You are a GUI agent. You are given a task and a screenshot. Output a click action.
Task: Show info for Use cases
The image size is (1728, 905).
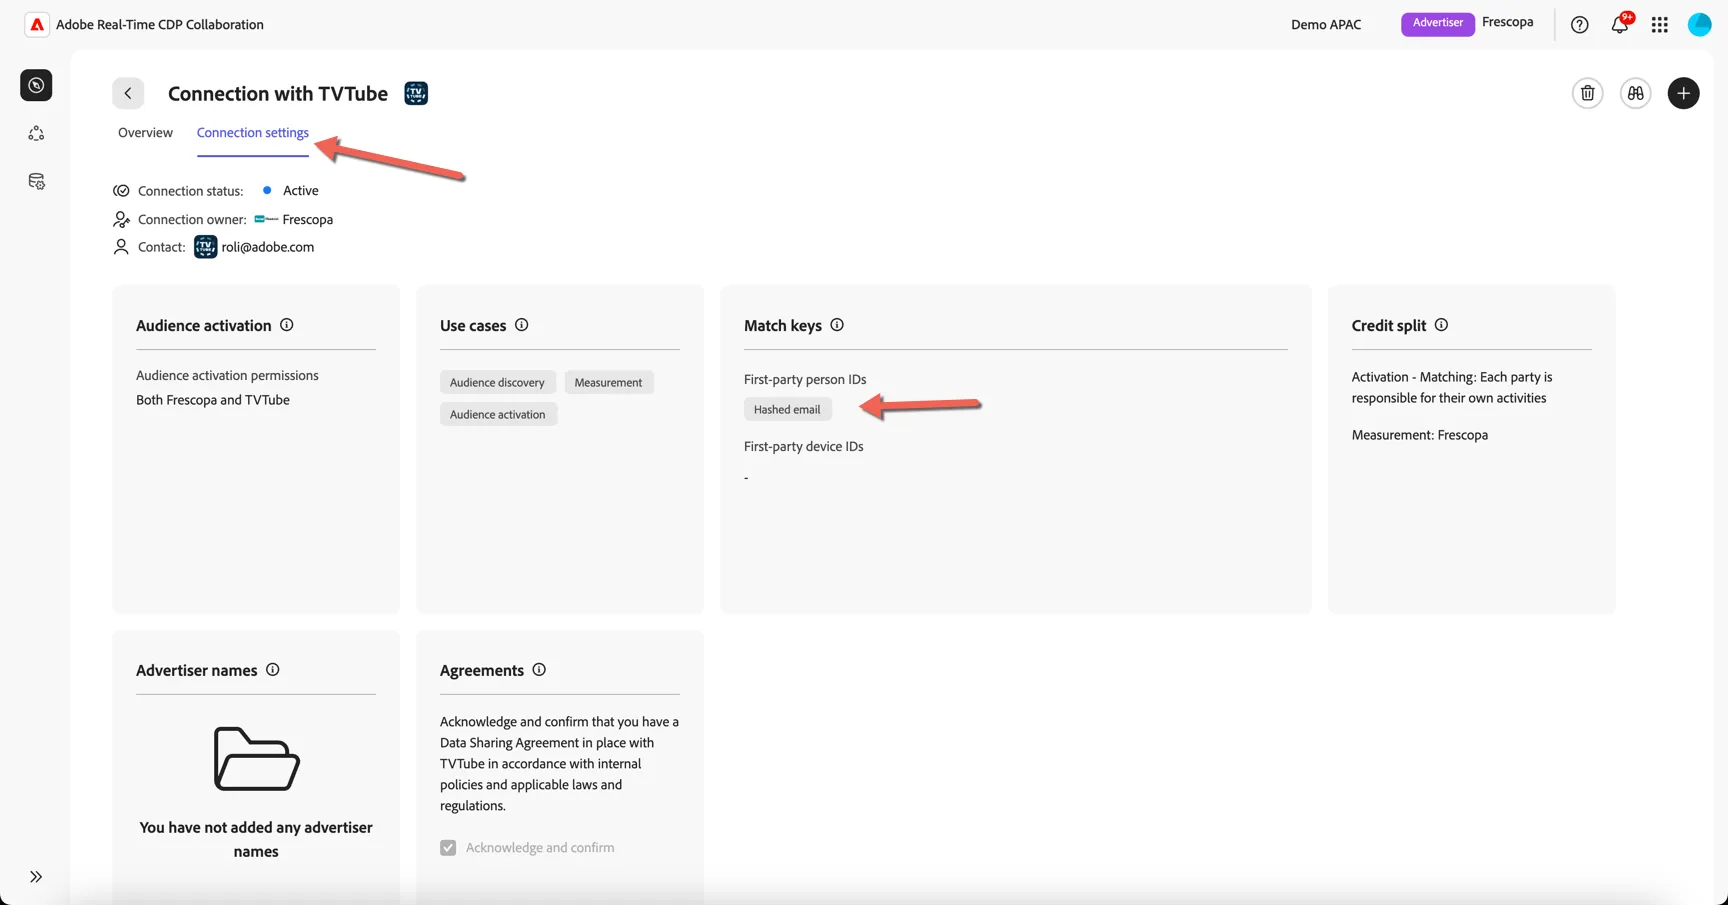pos(522,325)
